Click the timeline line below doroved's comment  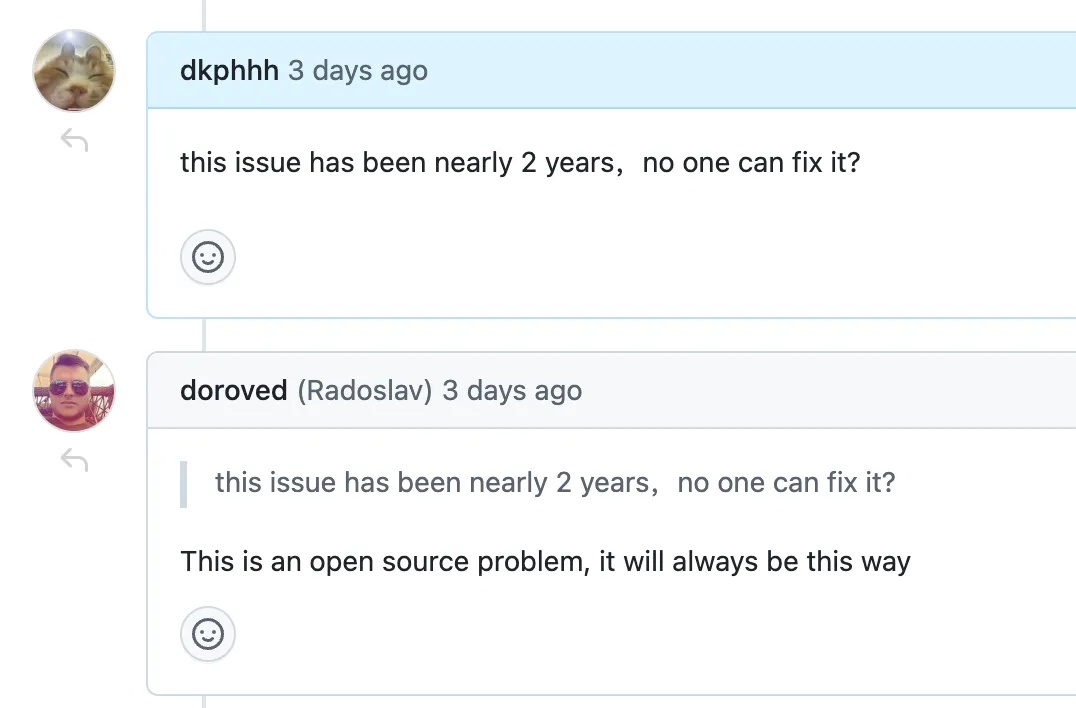[x=204, y=701]
